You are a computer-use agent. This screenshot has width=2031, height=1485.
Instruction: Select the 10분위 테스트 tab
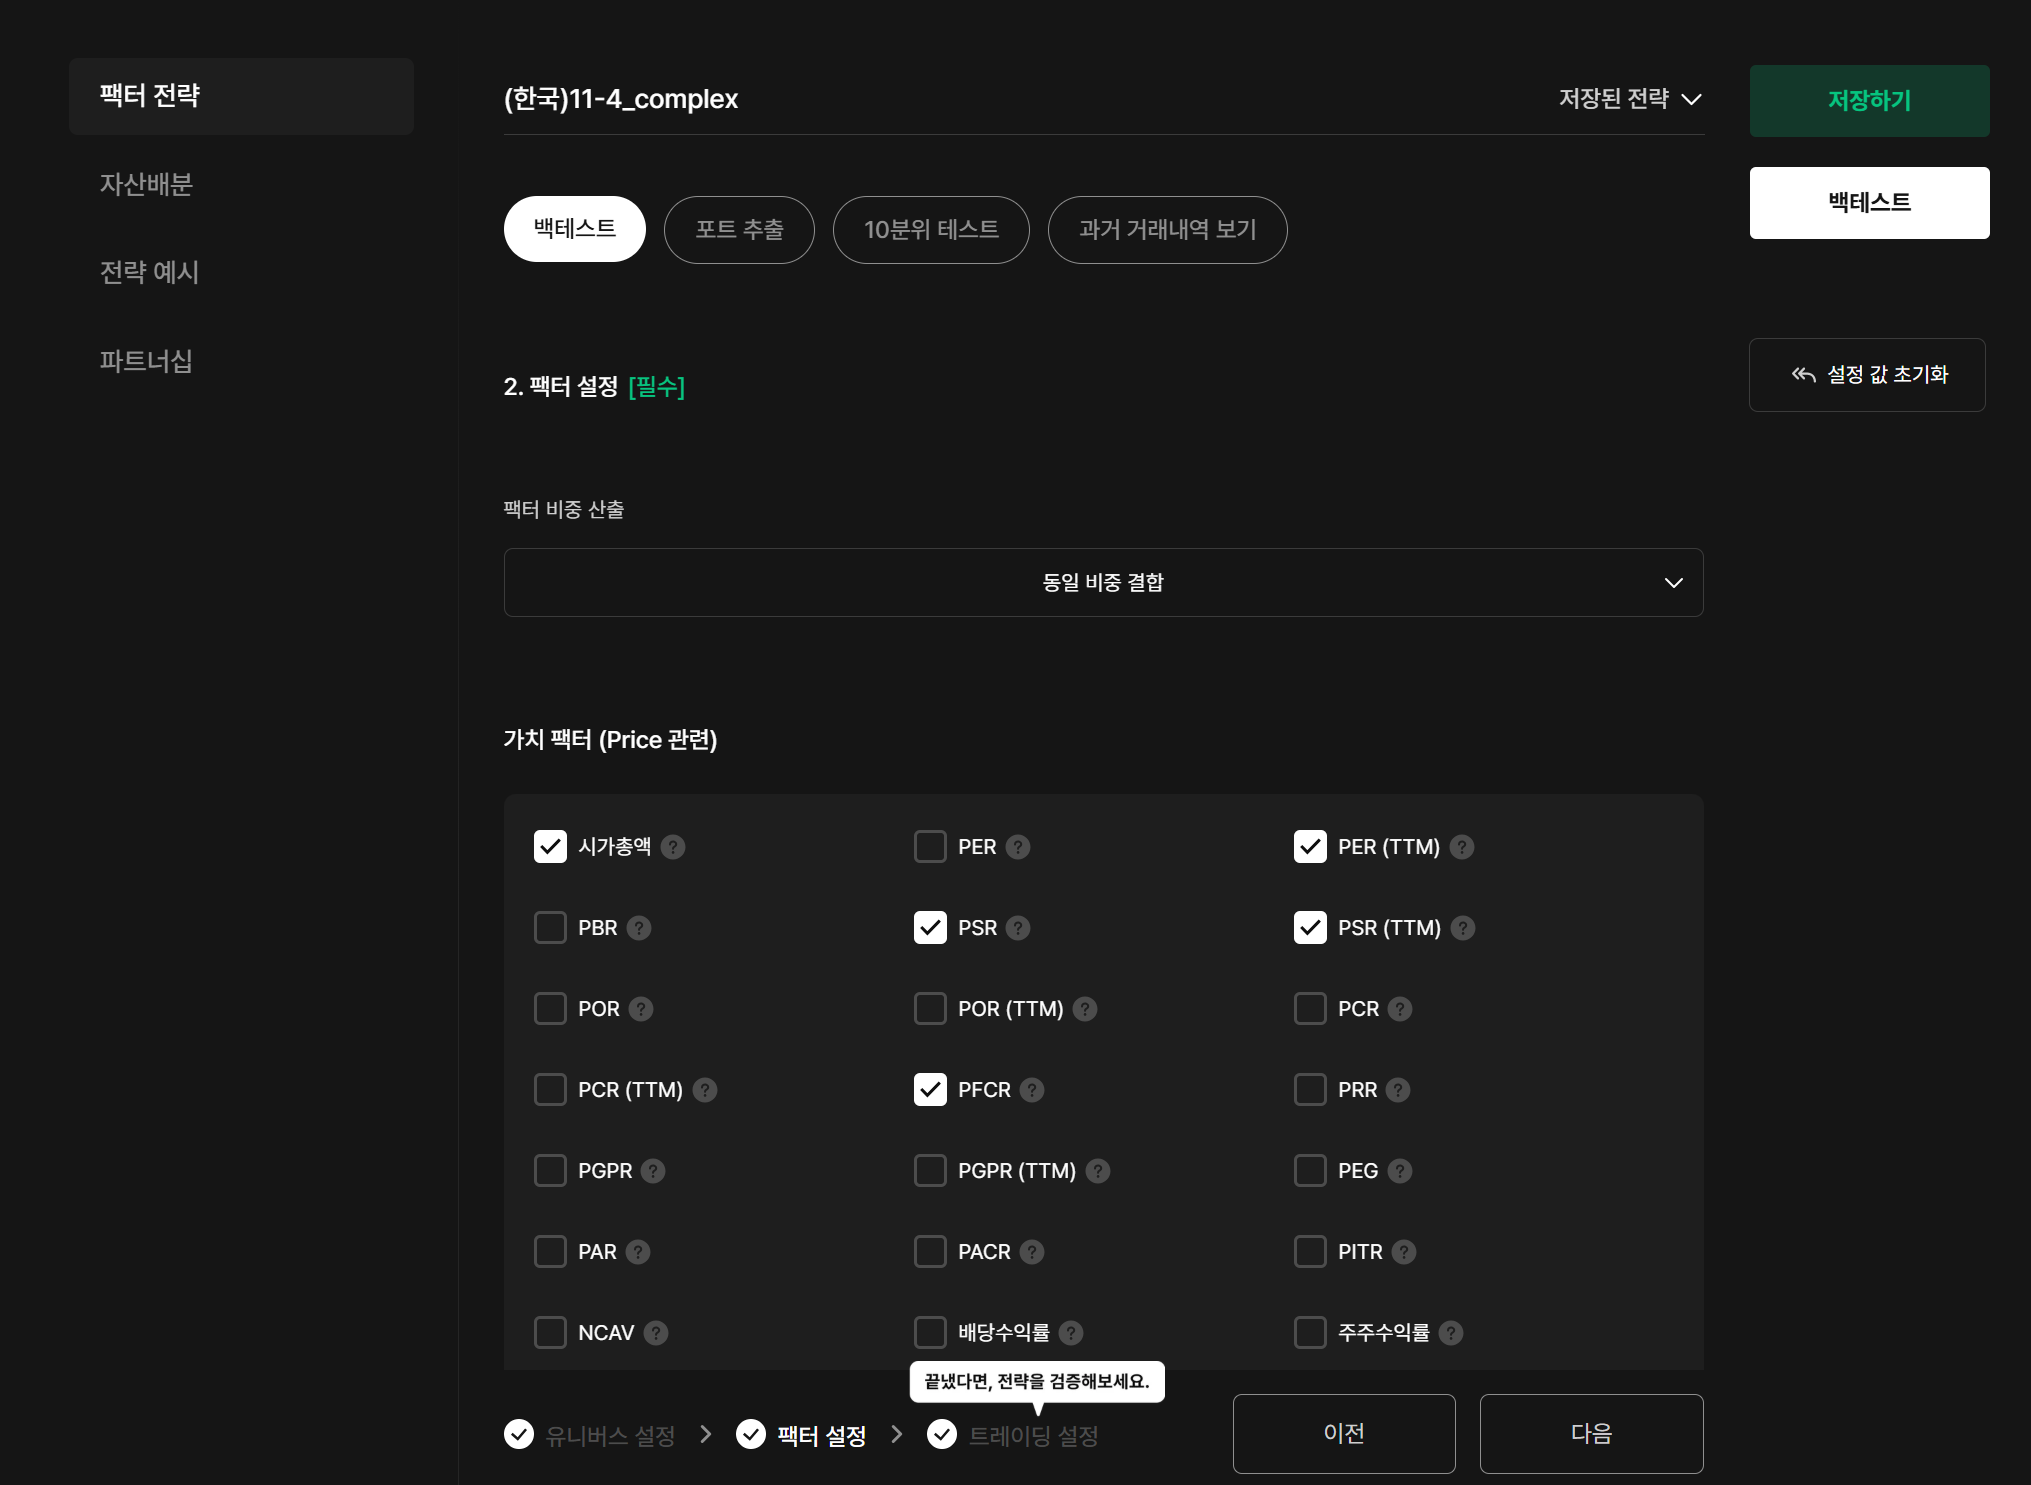931,230
